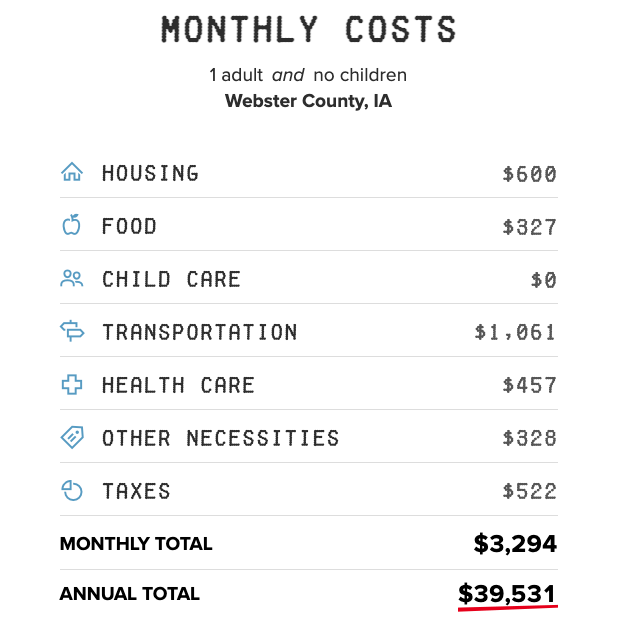The width and height of the screenshot is (618, 617).
Task: Click the Other Necessities label
Action: pyautogui.click(x=220, y=438)
